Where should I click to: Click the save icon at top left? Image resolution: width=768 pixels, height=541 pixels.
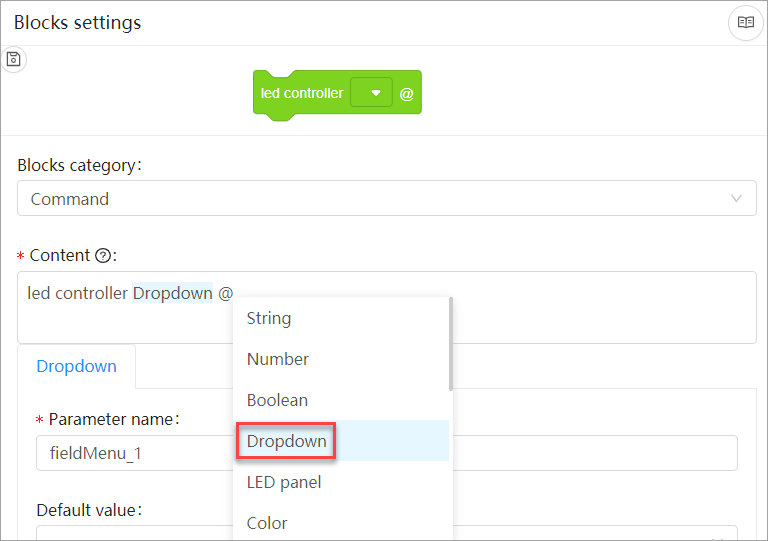(13, 60)
